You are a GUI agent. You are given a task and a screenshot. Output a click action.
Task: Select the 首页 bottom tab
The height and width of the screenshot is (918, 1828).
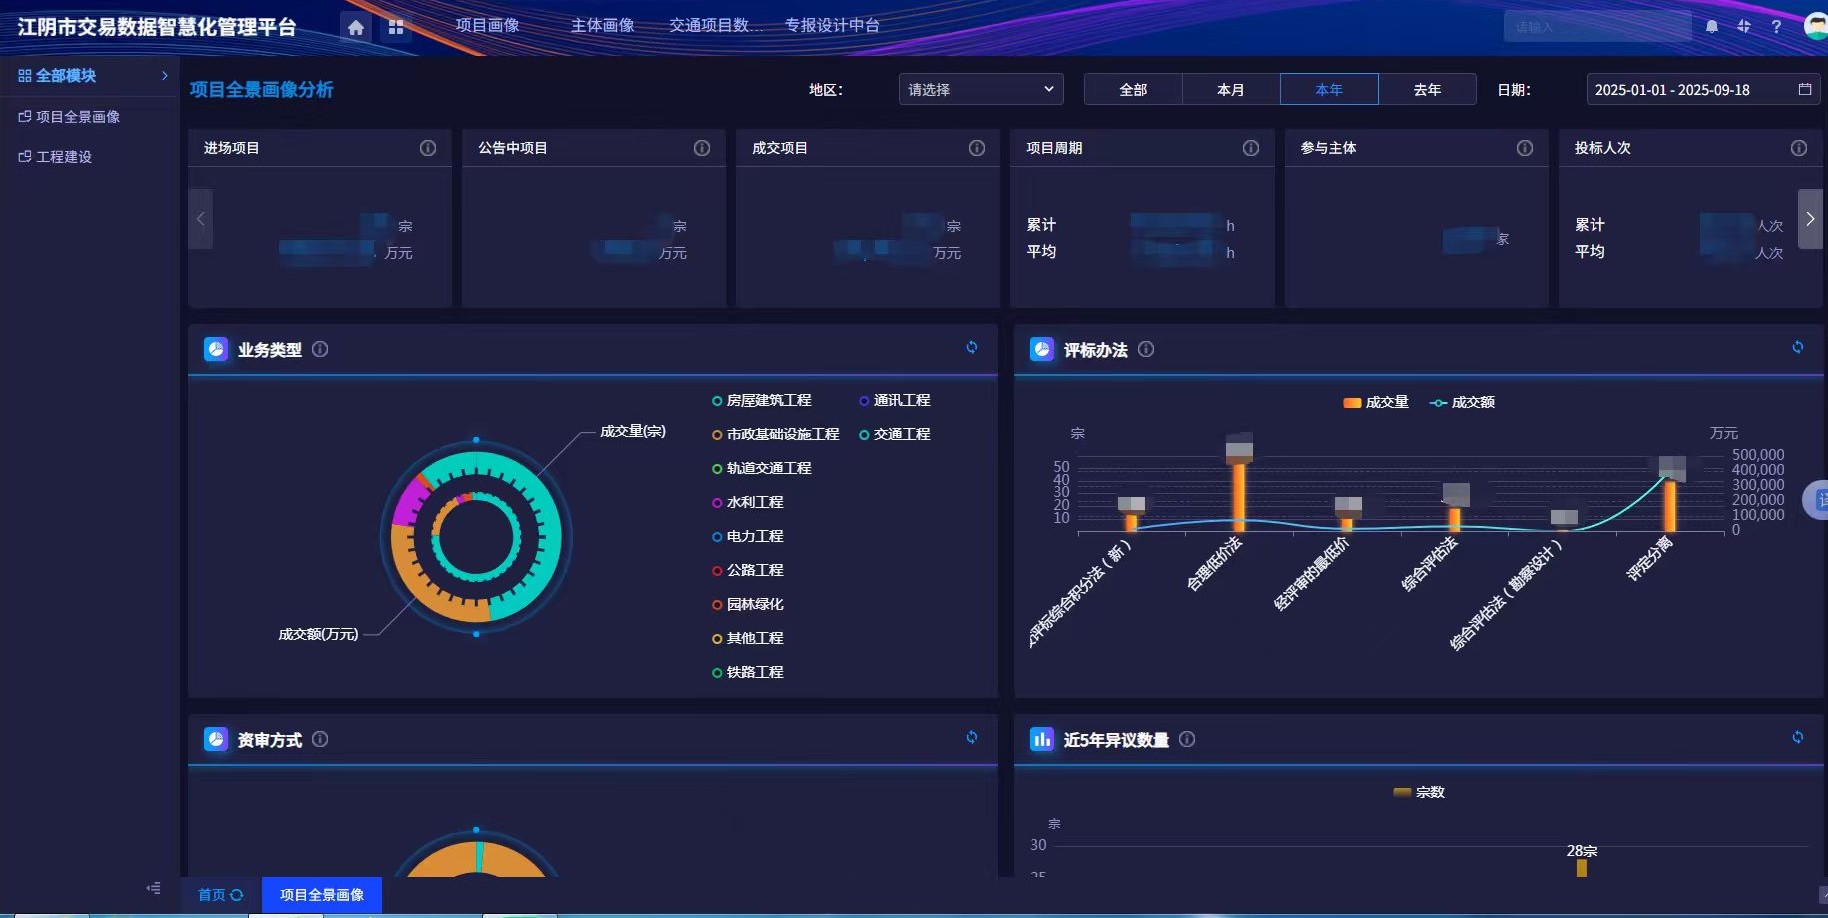point(220,895)
